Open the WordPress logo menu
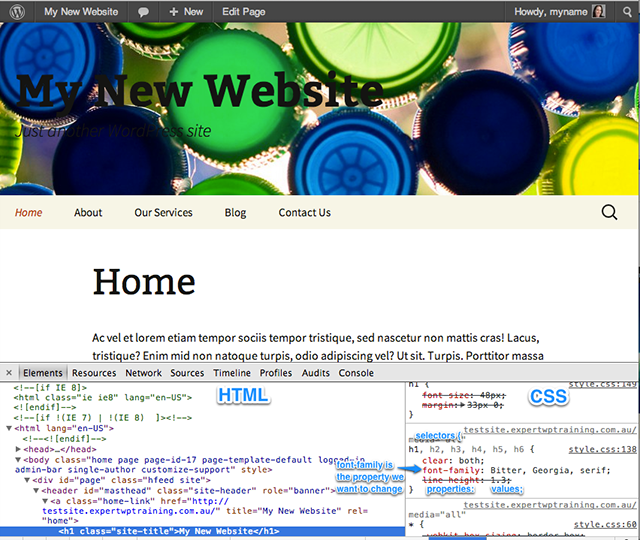This screenshot has width=640, height=540. click(x=17, y=11)
